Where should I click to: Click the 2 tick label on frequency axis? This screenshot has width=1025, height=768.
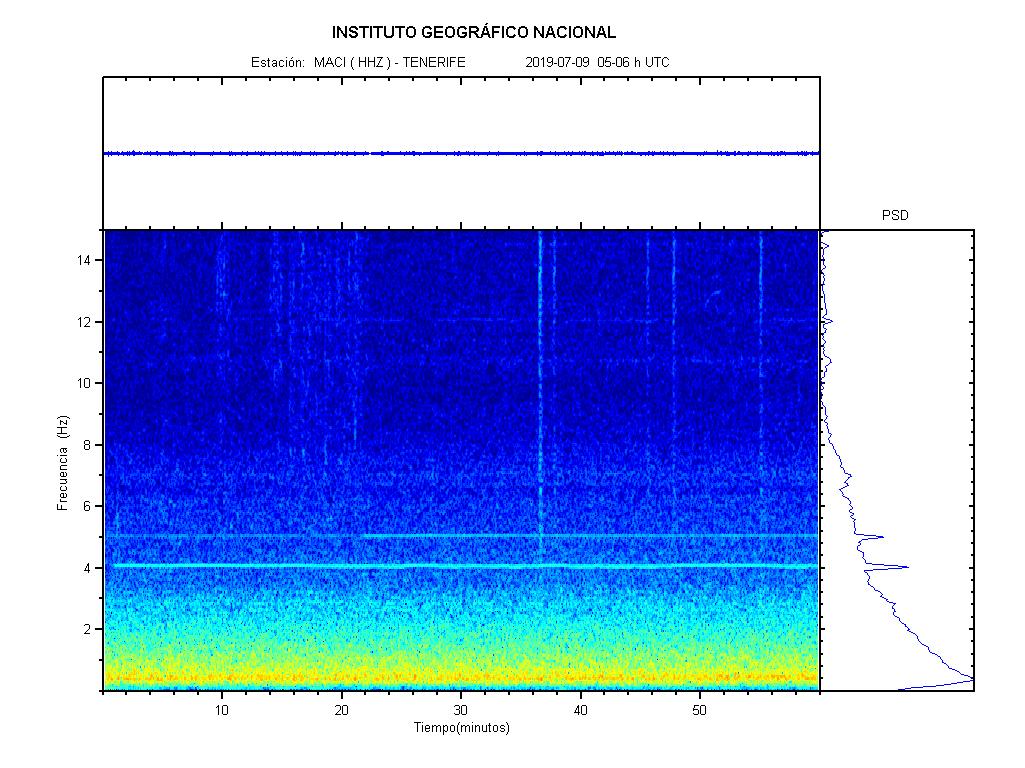tap(88, 629)
